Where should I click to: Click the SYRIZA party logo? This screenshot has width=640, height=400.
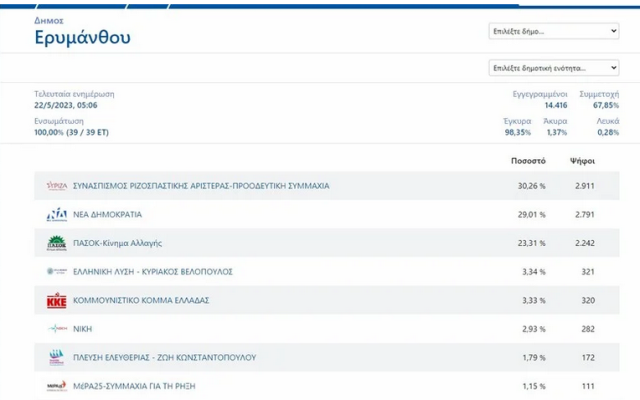pyautogui.click(x=57, y=186)
